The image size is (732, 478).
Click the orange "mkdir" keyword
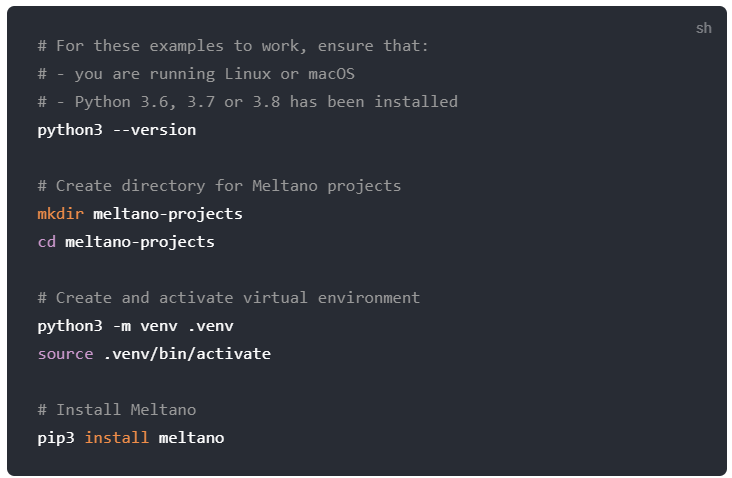pos(60,214)
